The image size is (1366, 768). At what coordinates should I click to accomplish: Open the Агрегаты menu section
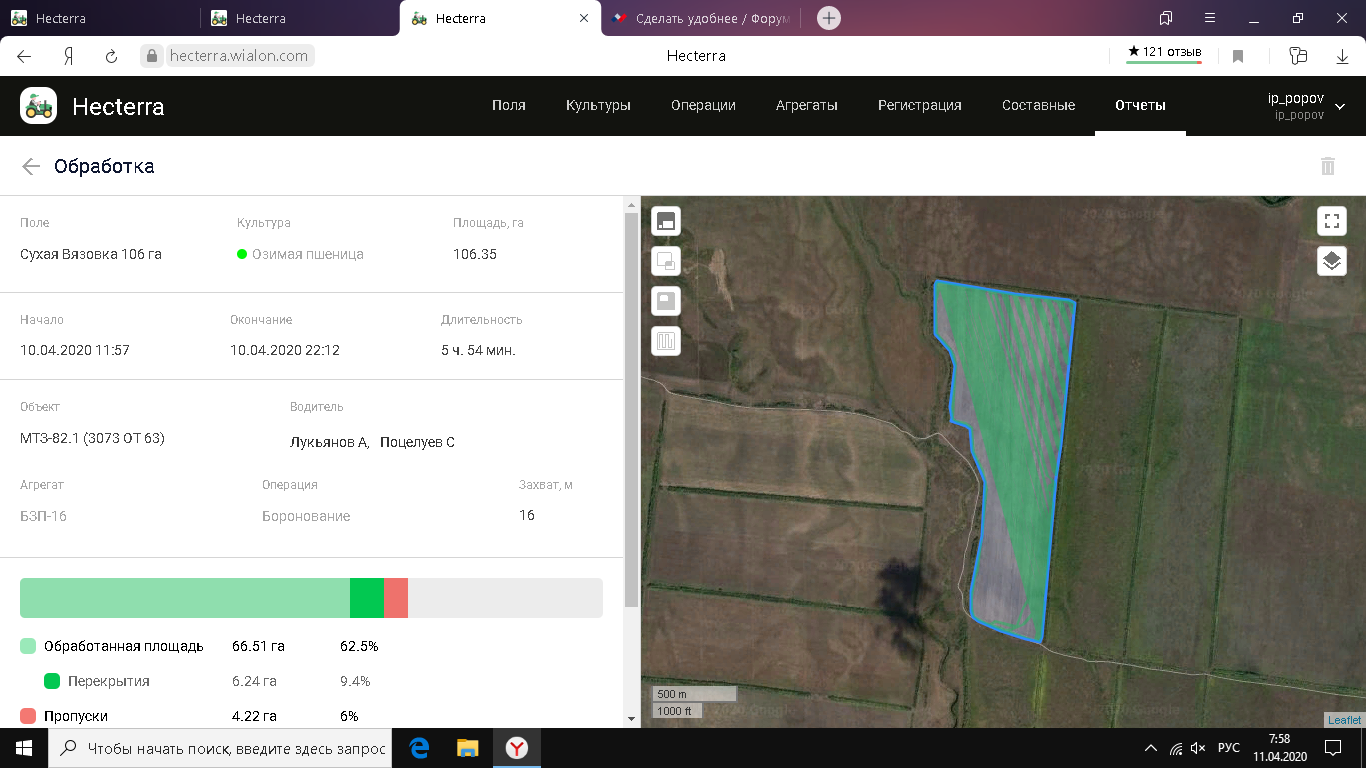click(x=806, y=105)
